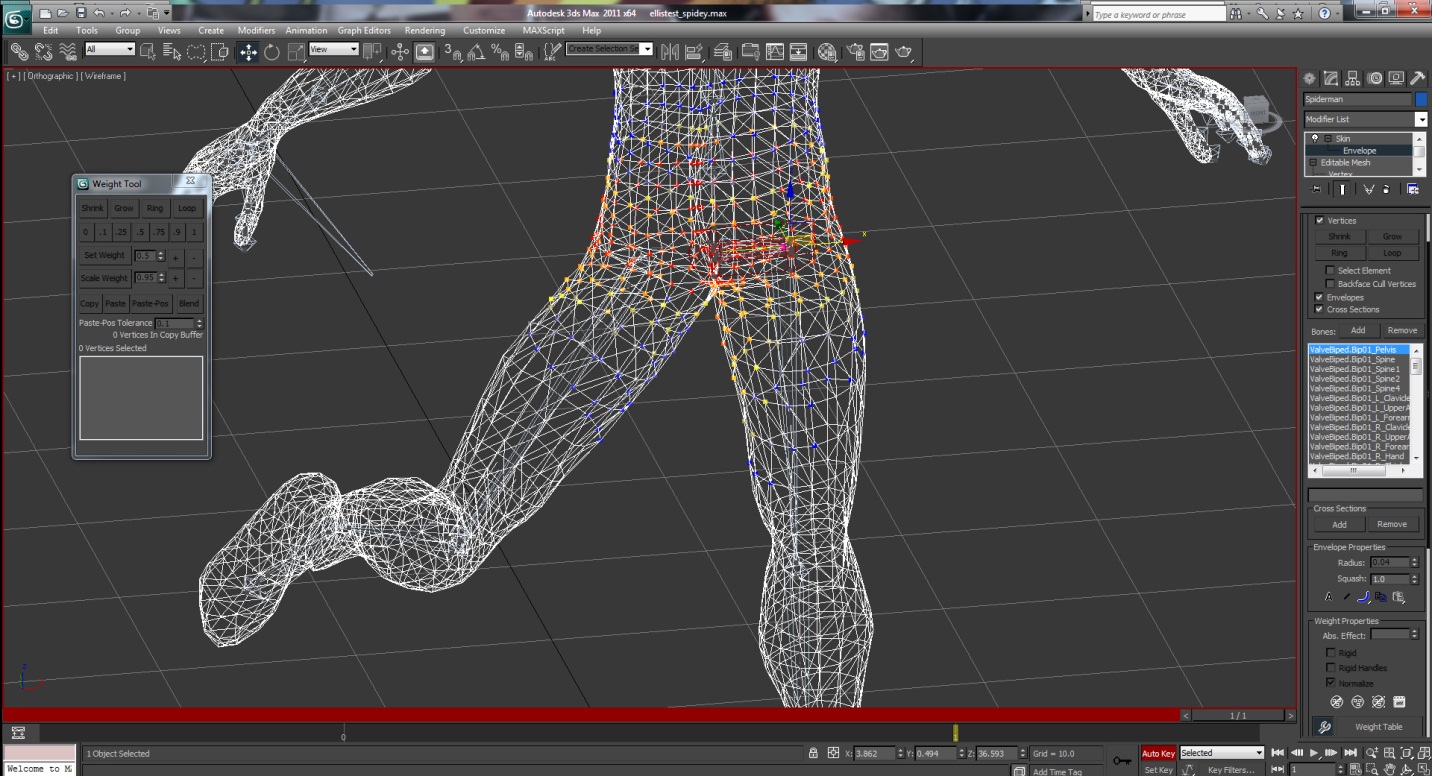Image resolution: width=1432 pixels, height=776 pixels.
Task: Click the Select by Name icon
Action: 172,52
